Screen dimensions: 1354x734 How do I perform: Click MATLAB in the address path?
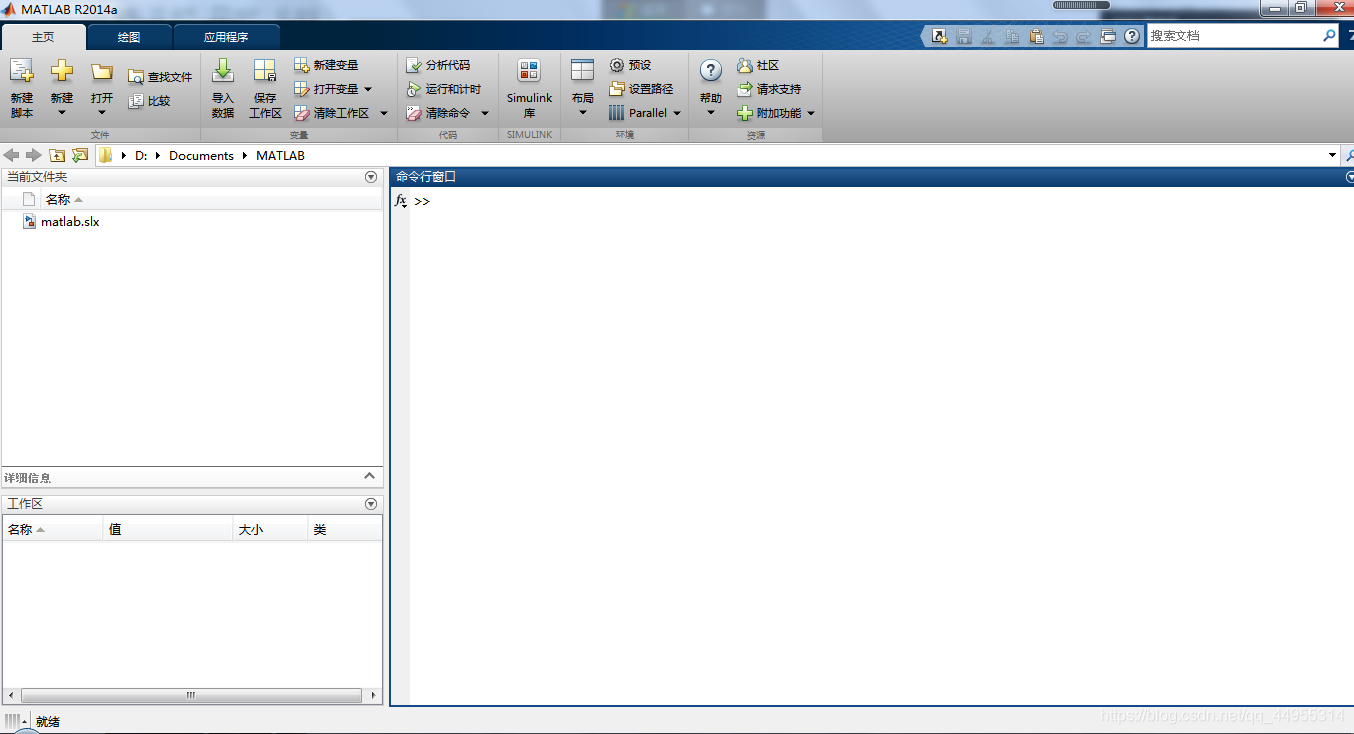[280, 156]
